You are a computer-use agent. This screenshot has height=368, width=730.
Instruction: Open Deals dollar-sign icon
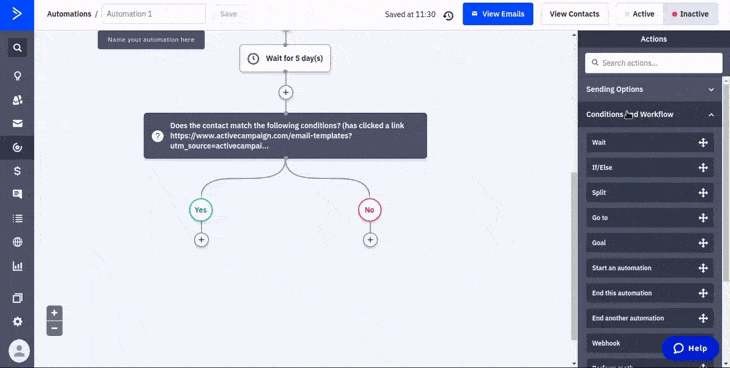tap(17, 171)
